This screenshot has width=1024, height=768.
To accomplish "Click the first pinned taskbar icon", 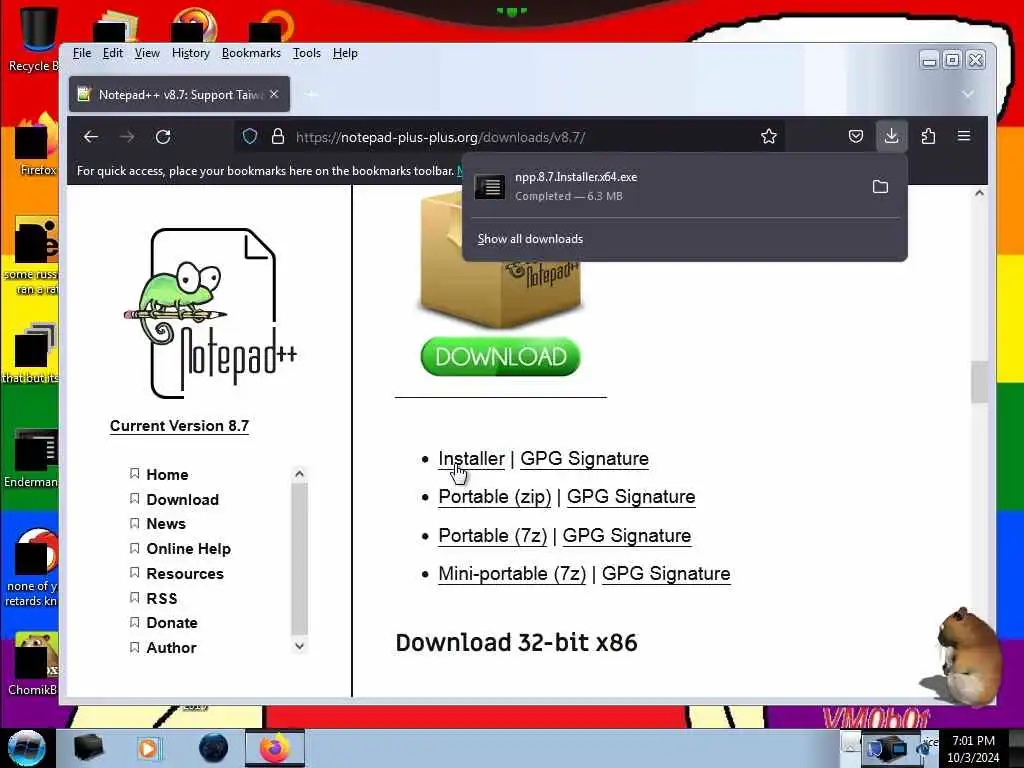I will pyautogui.click(x=88, y=748).
